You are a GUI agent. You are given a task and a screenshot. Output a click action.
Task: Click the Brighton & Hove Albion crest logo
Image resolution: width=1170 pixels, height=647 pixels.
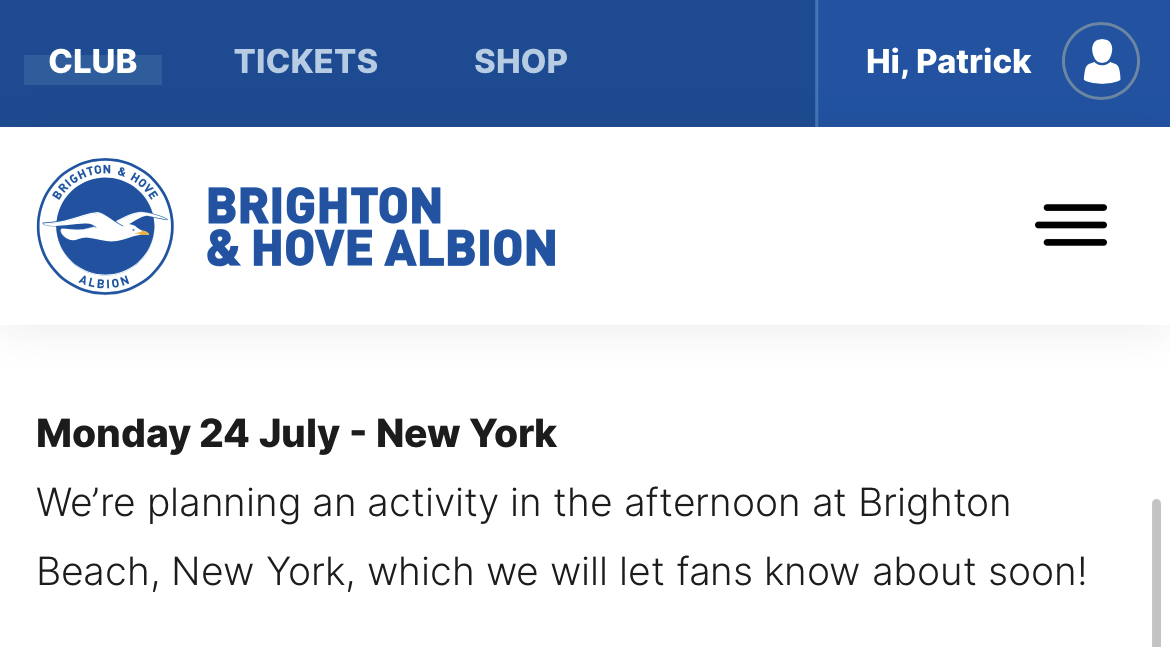(x=105, y=226)
